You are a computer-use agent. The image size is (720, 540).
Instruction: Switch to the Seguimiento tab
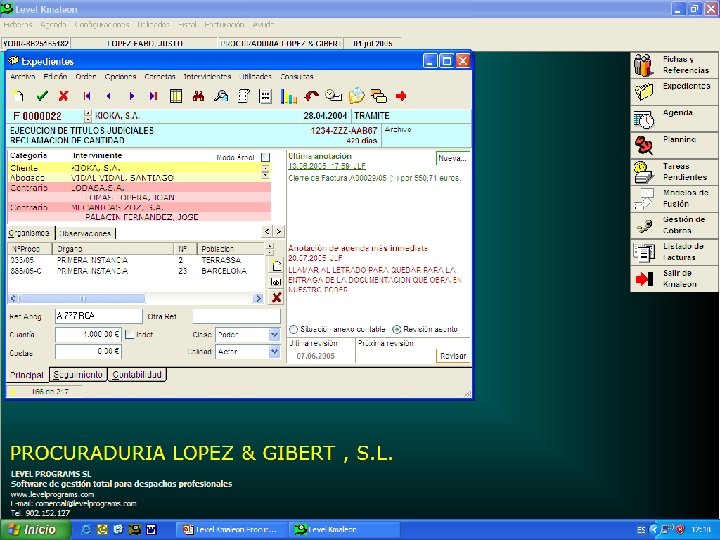click(78, 375)
